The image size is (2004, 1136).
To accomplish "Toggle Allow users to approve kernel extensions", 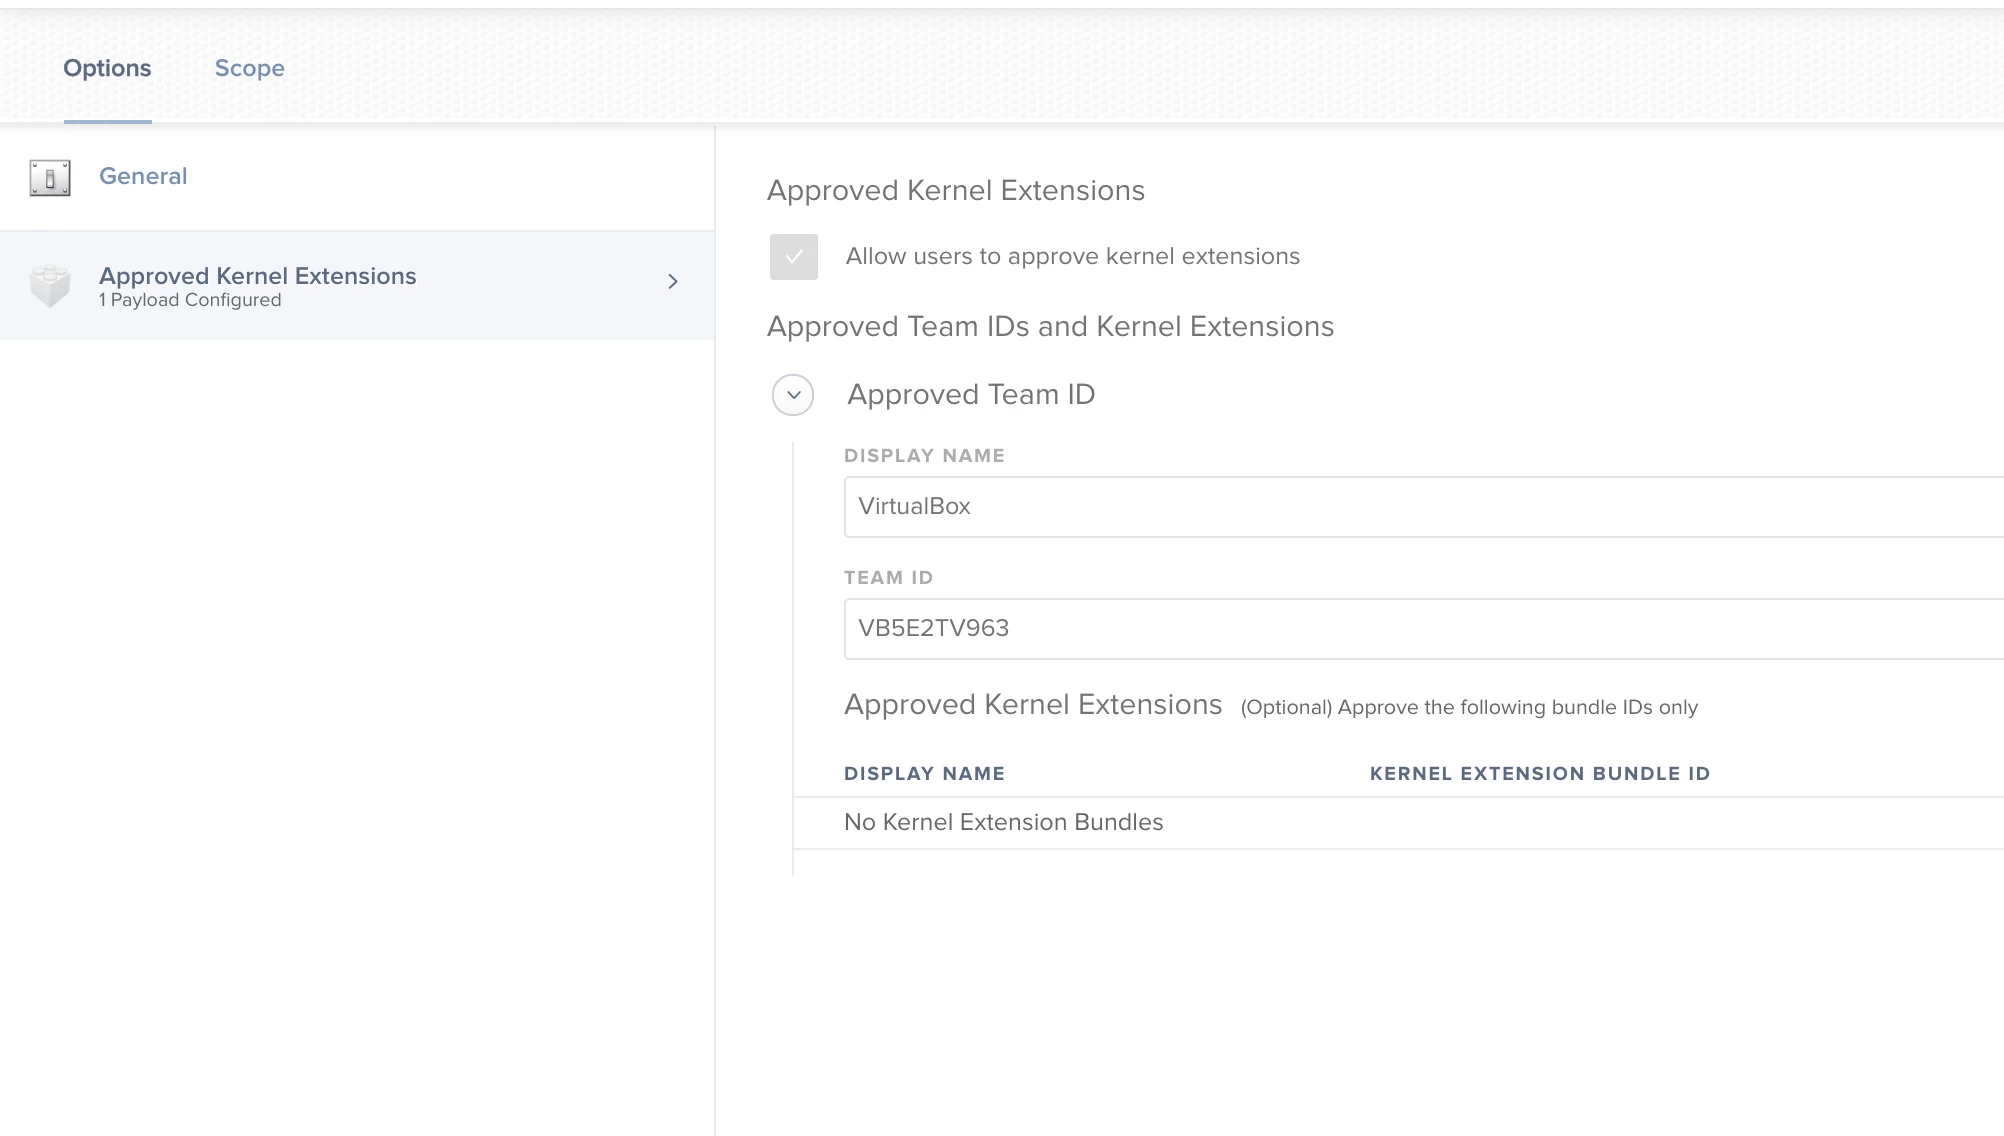I will (x=793, y=257).
